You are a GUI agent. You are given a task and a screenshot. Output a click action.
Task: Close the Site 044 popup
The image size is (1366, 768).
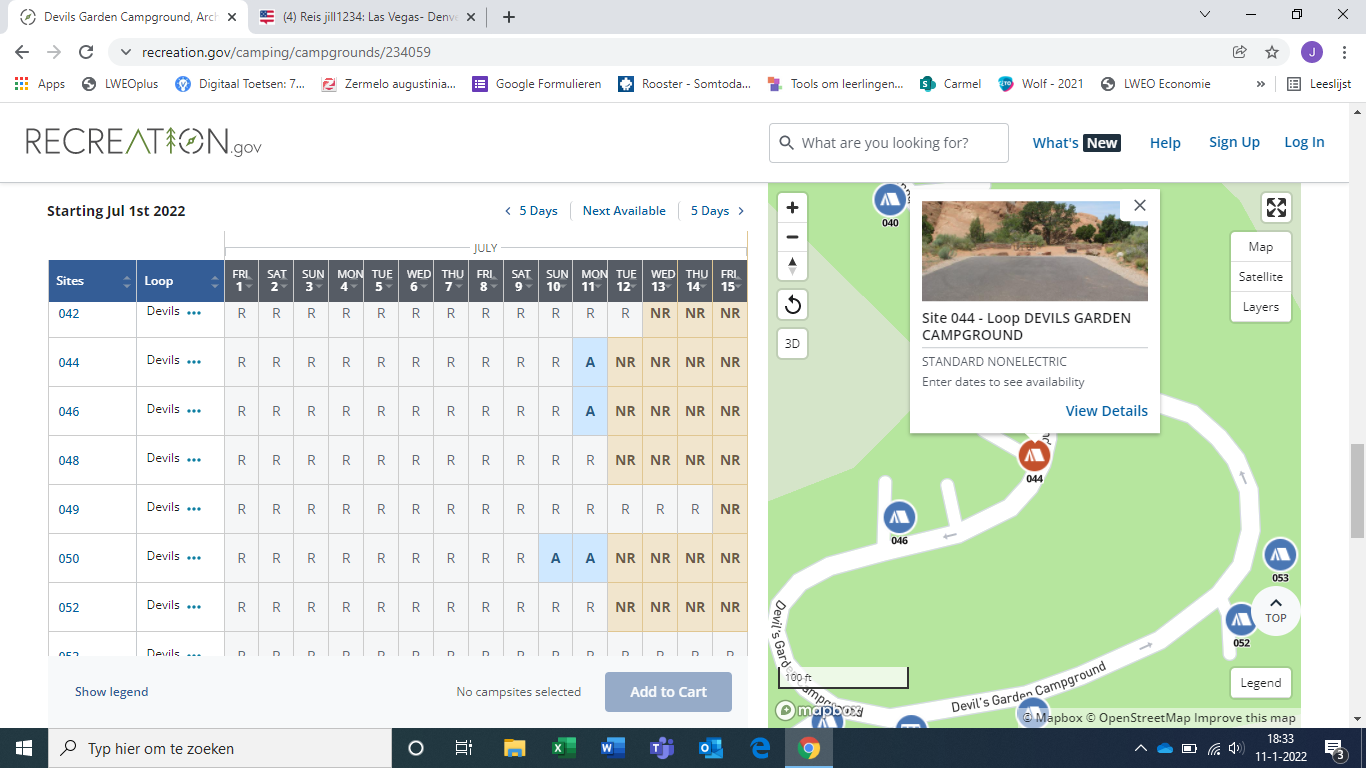click(1139, 205)
